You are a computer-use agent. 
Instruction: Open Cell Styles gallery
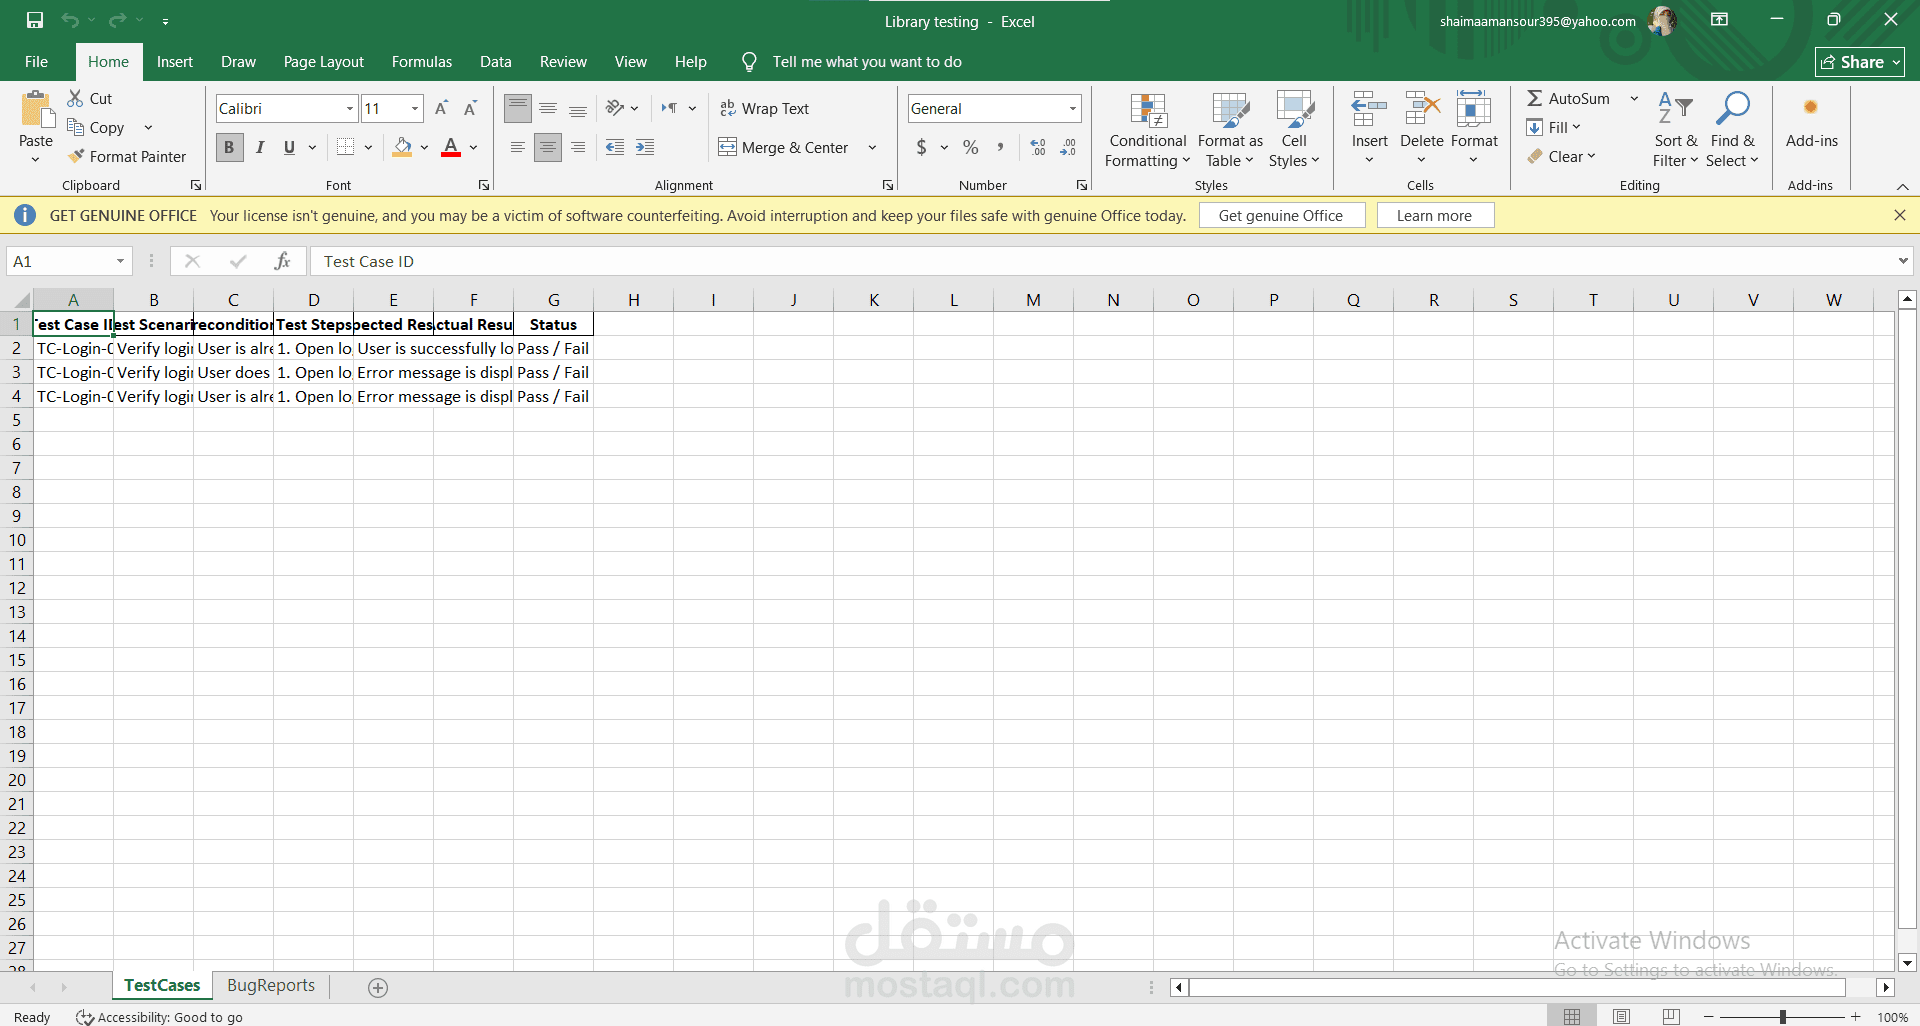pos(1294,130)
